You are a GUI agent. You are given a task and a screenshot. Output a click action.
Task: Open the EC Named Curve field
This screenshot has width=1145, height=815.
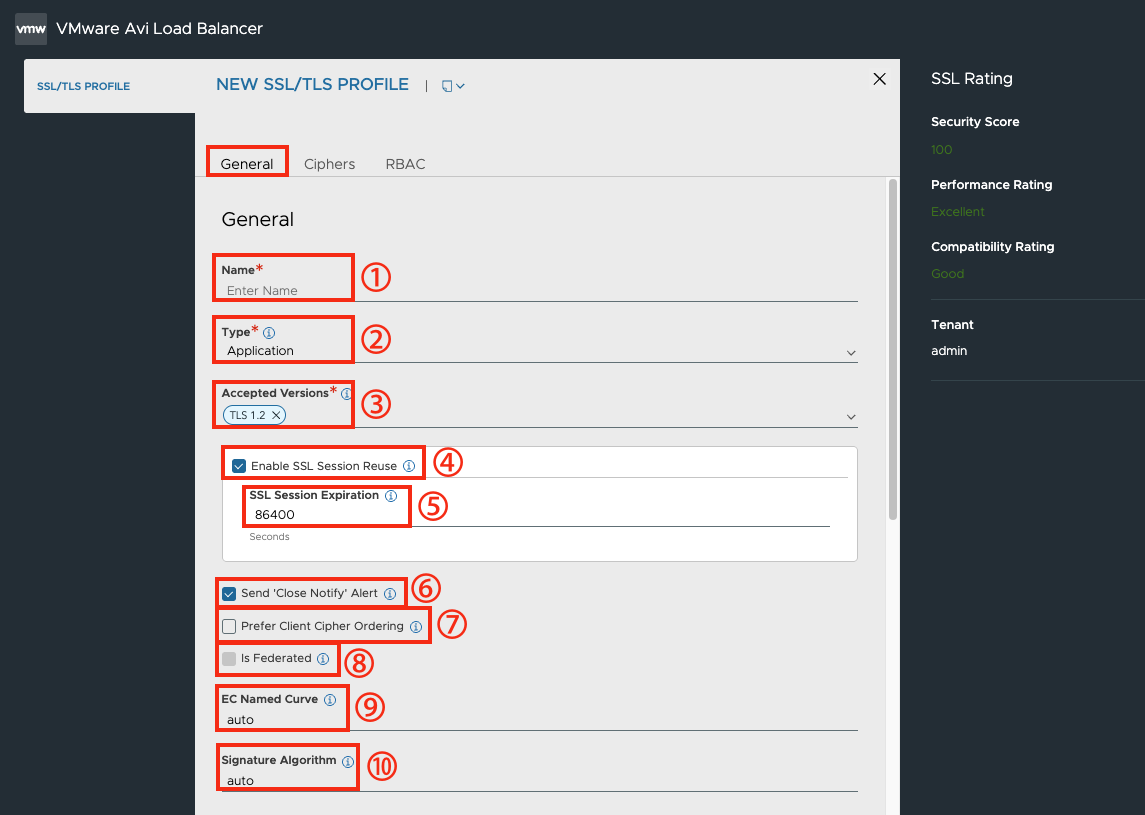coord(540,720)
